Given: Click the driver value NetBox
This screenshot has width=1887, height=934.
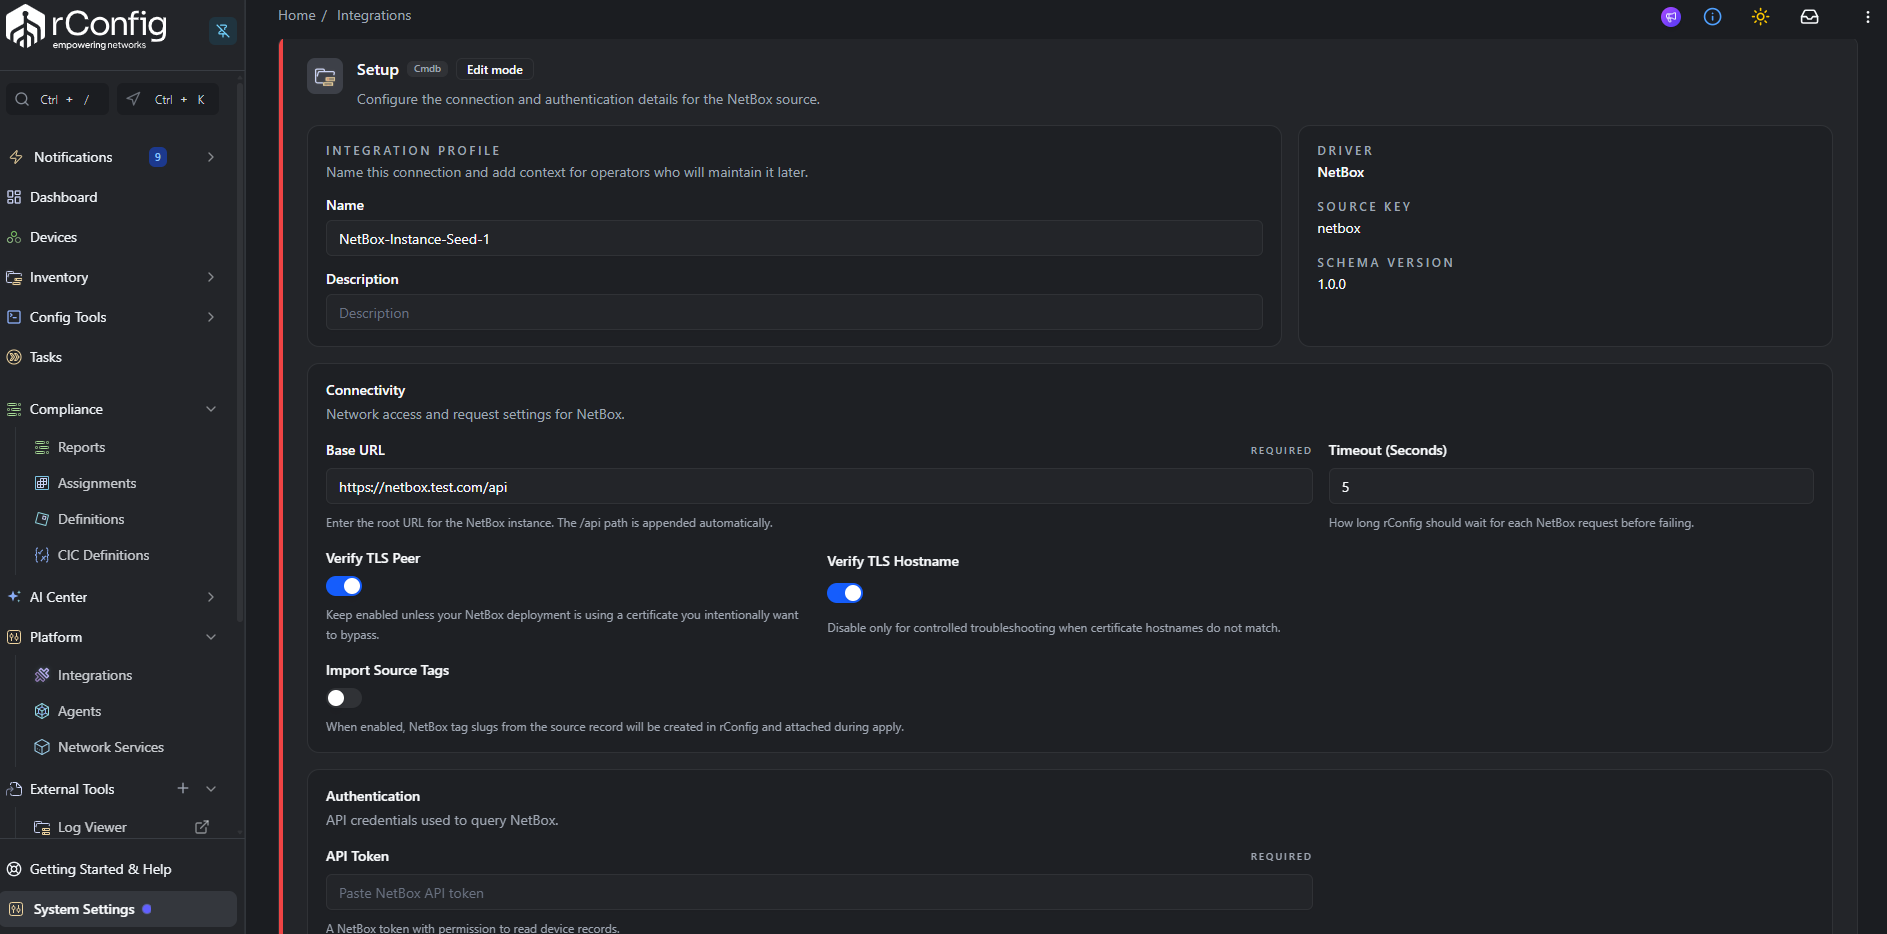Looking at the screenshot, I should click(x=1341, y=172).
